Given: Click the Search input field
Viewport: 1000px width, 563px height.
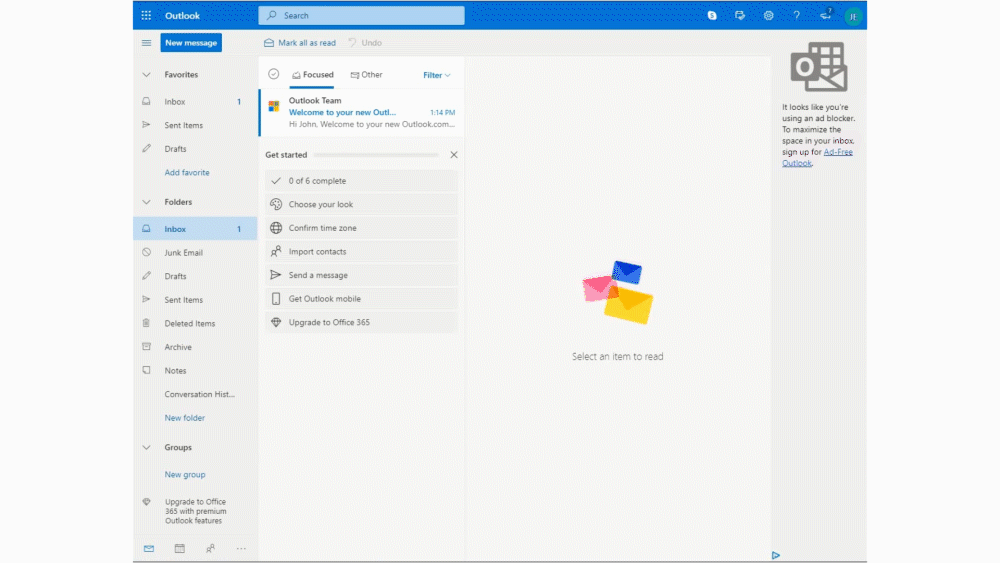Looking at the screenshot, I should click(x=362, y=15).
